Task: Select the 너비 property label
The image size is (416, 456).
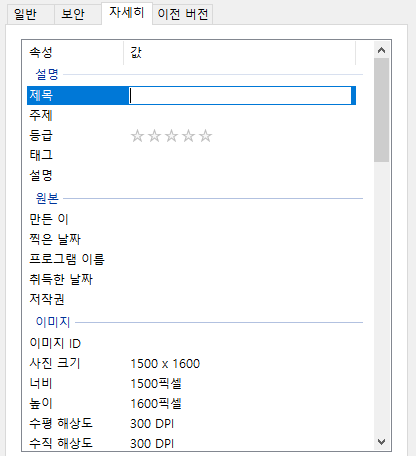Action: point(41,383)
